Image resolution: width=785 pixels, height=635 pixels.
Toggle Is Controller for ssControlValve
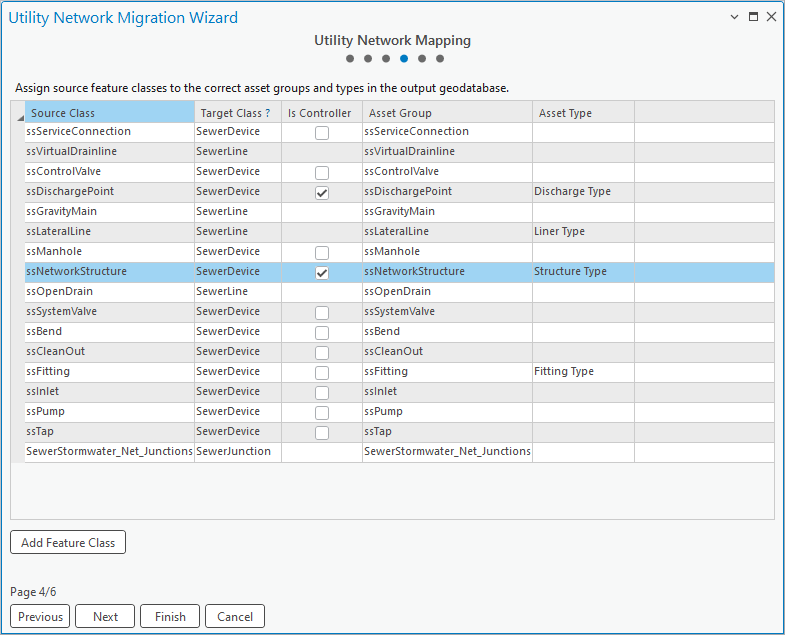coord(322,173)
